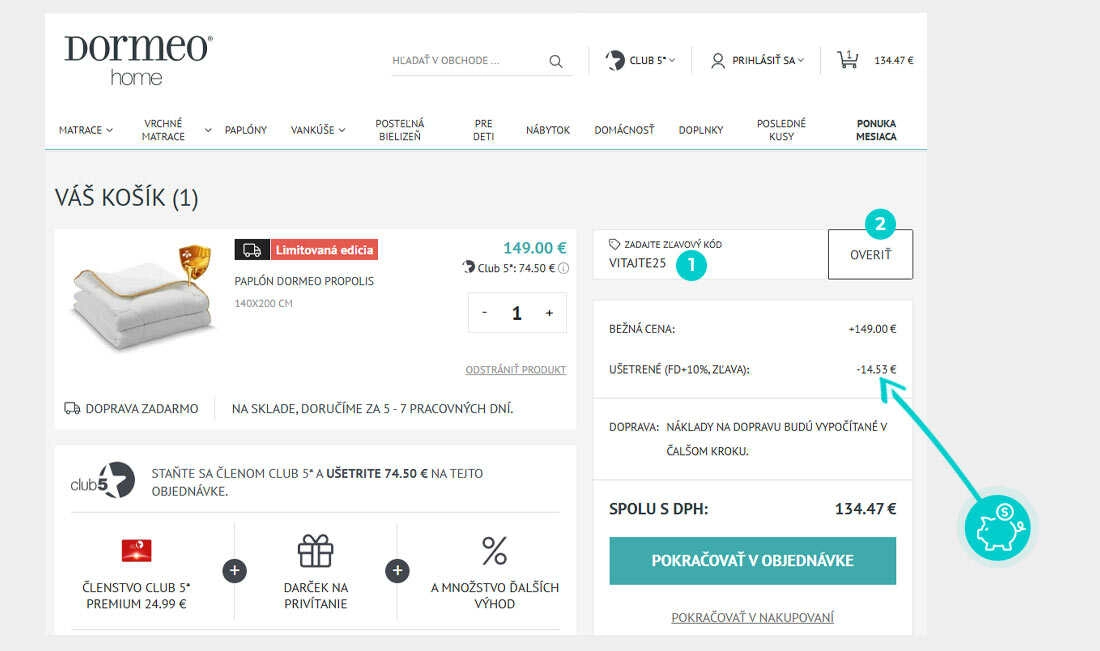Click the user profile icon

click(x=718, y=61)
